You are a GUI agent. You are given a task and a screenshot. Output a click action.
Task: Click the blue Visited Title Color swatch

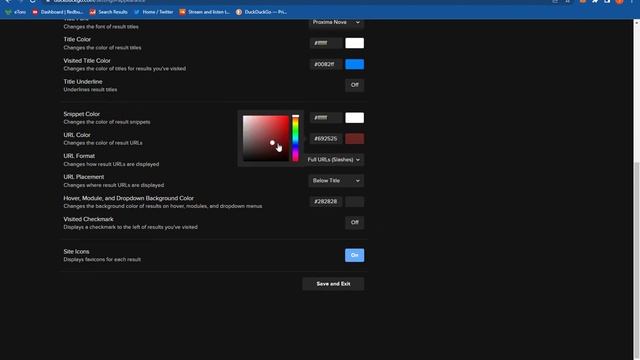point(354,64)
